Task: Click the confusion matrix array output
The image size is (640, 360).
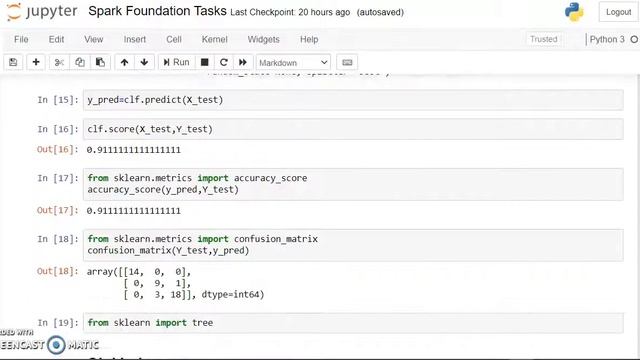Action: click(176, 283)
